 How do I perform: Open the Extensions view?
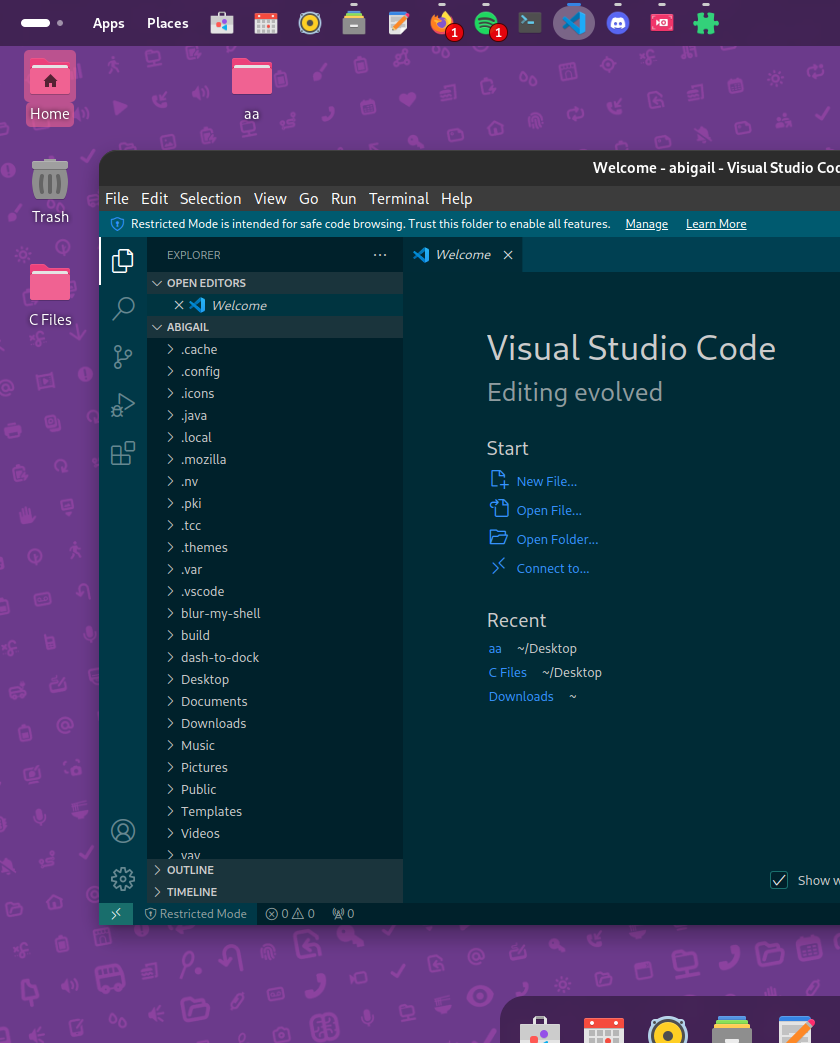pyautogui.click(x=123, y=454)
